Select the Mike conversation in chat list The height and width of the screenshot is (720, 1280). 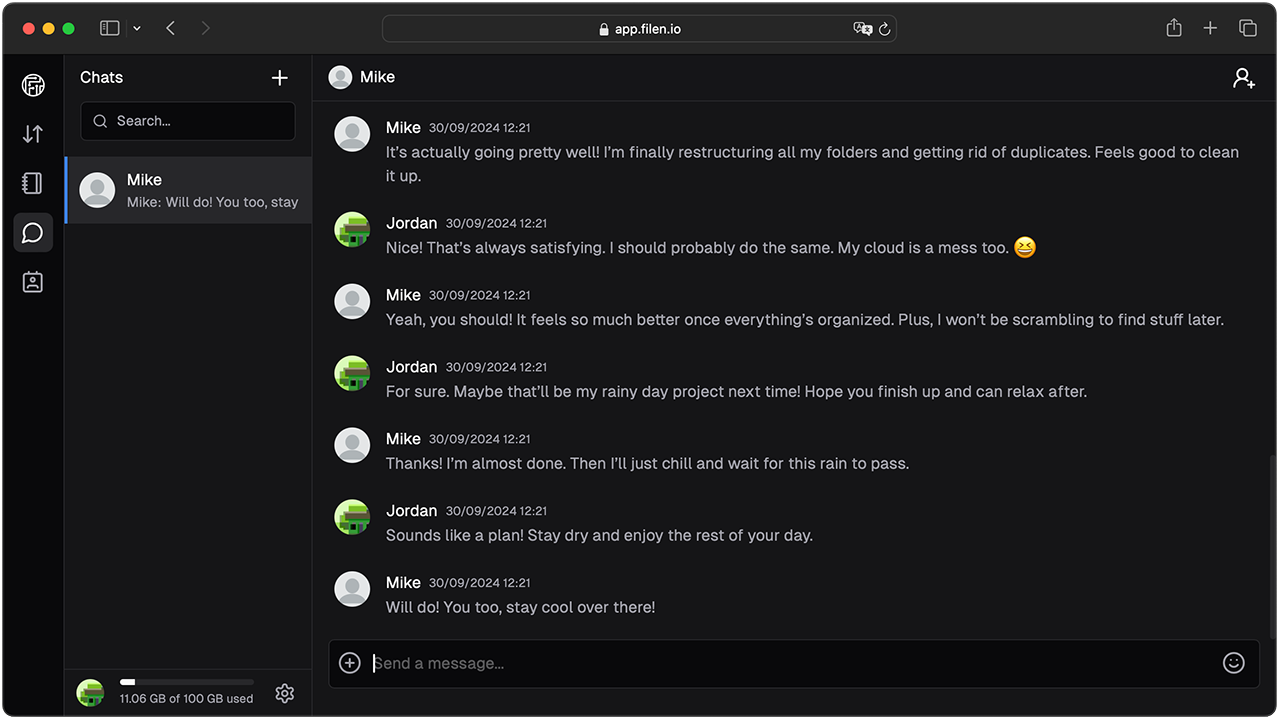(x=188, y=190)
